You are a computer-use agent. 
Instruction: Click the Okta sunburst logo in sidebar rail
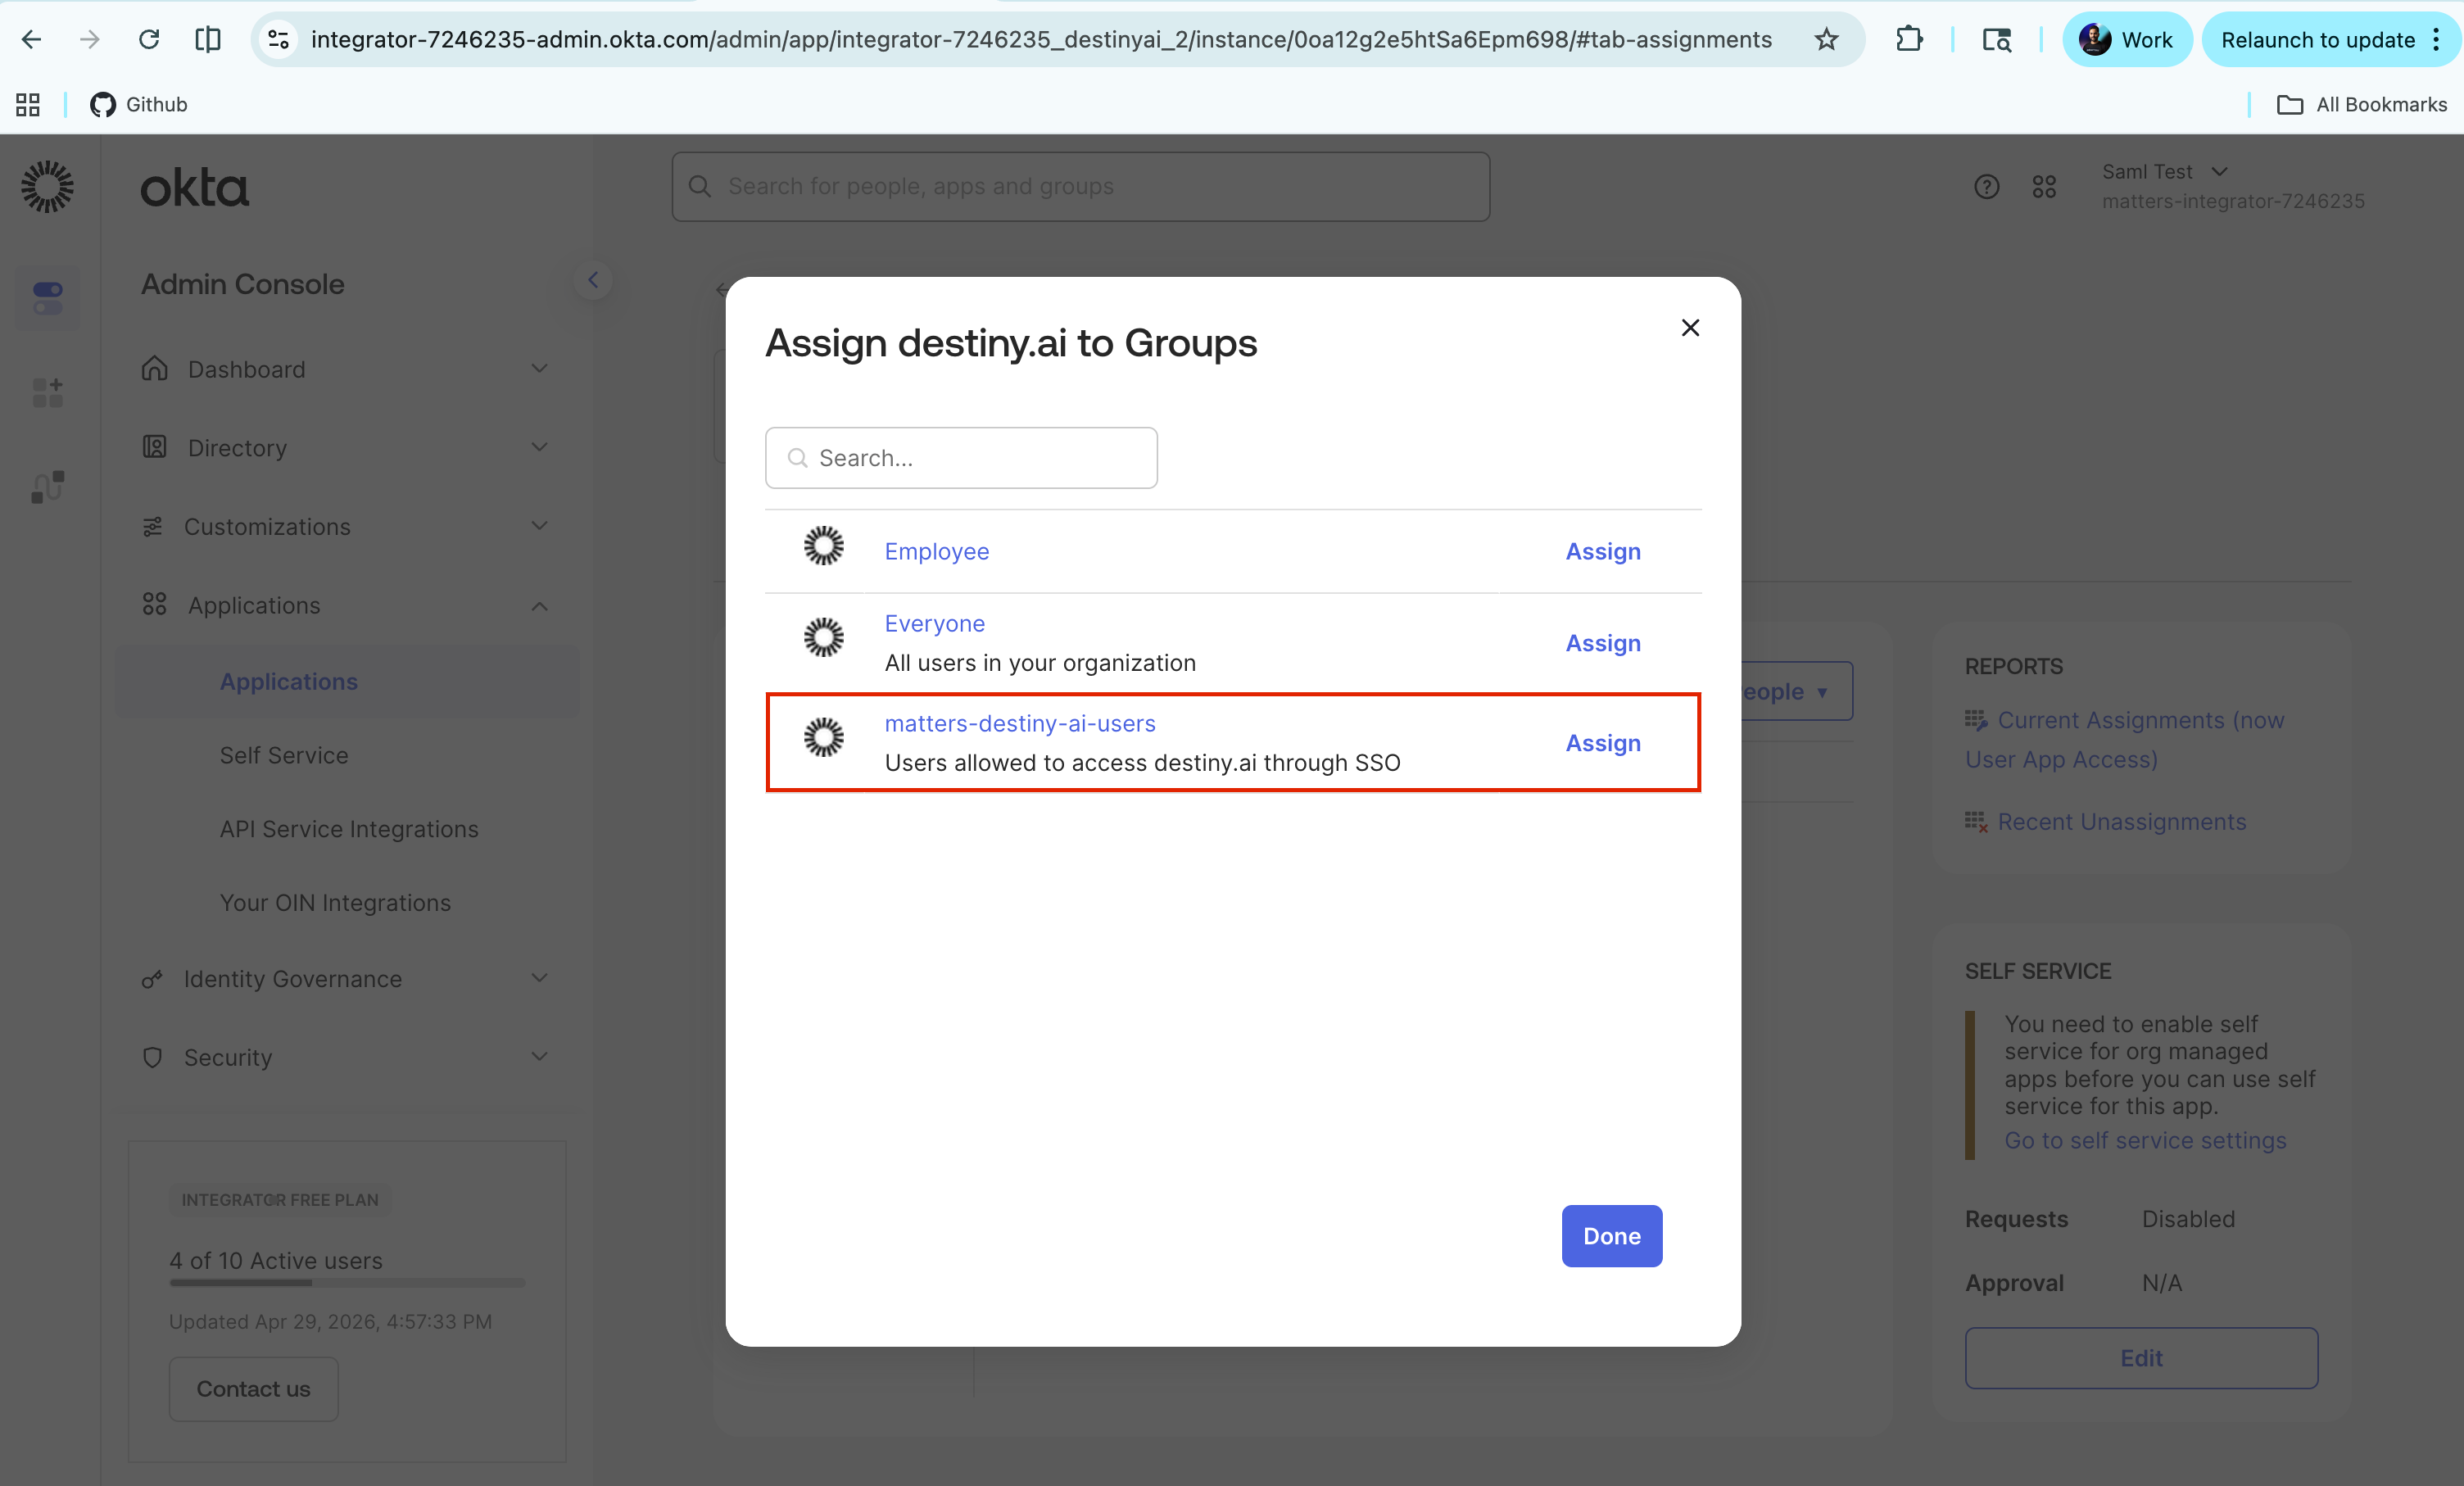tap(47, 187)
